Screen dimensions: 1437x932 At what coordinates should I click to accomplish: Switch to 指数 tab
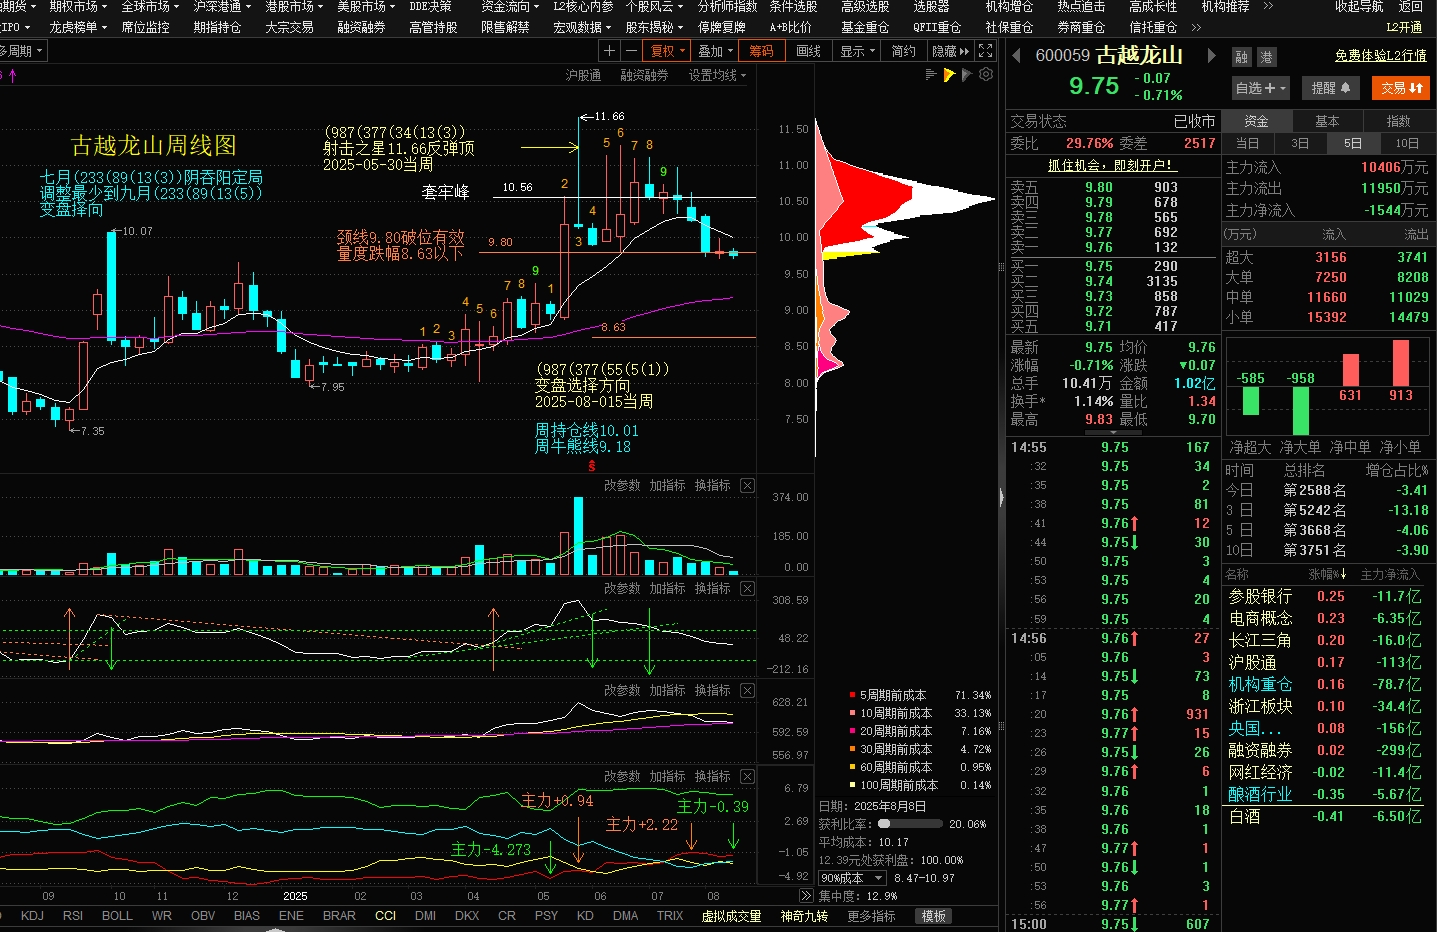tap(1398, 121)
